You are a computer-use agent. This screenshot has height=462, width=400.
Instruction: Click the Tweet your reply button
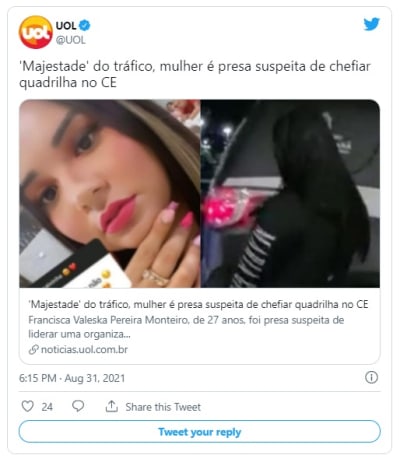coord(200,432)
